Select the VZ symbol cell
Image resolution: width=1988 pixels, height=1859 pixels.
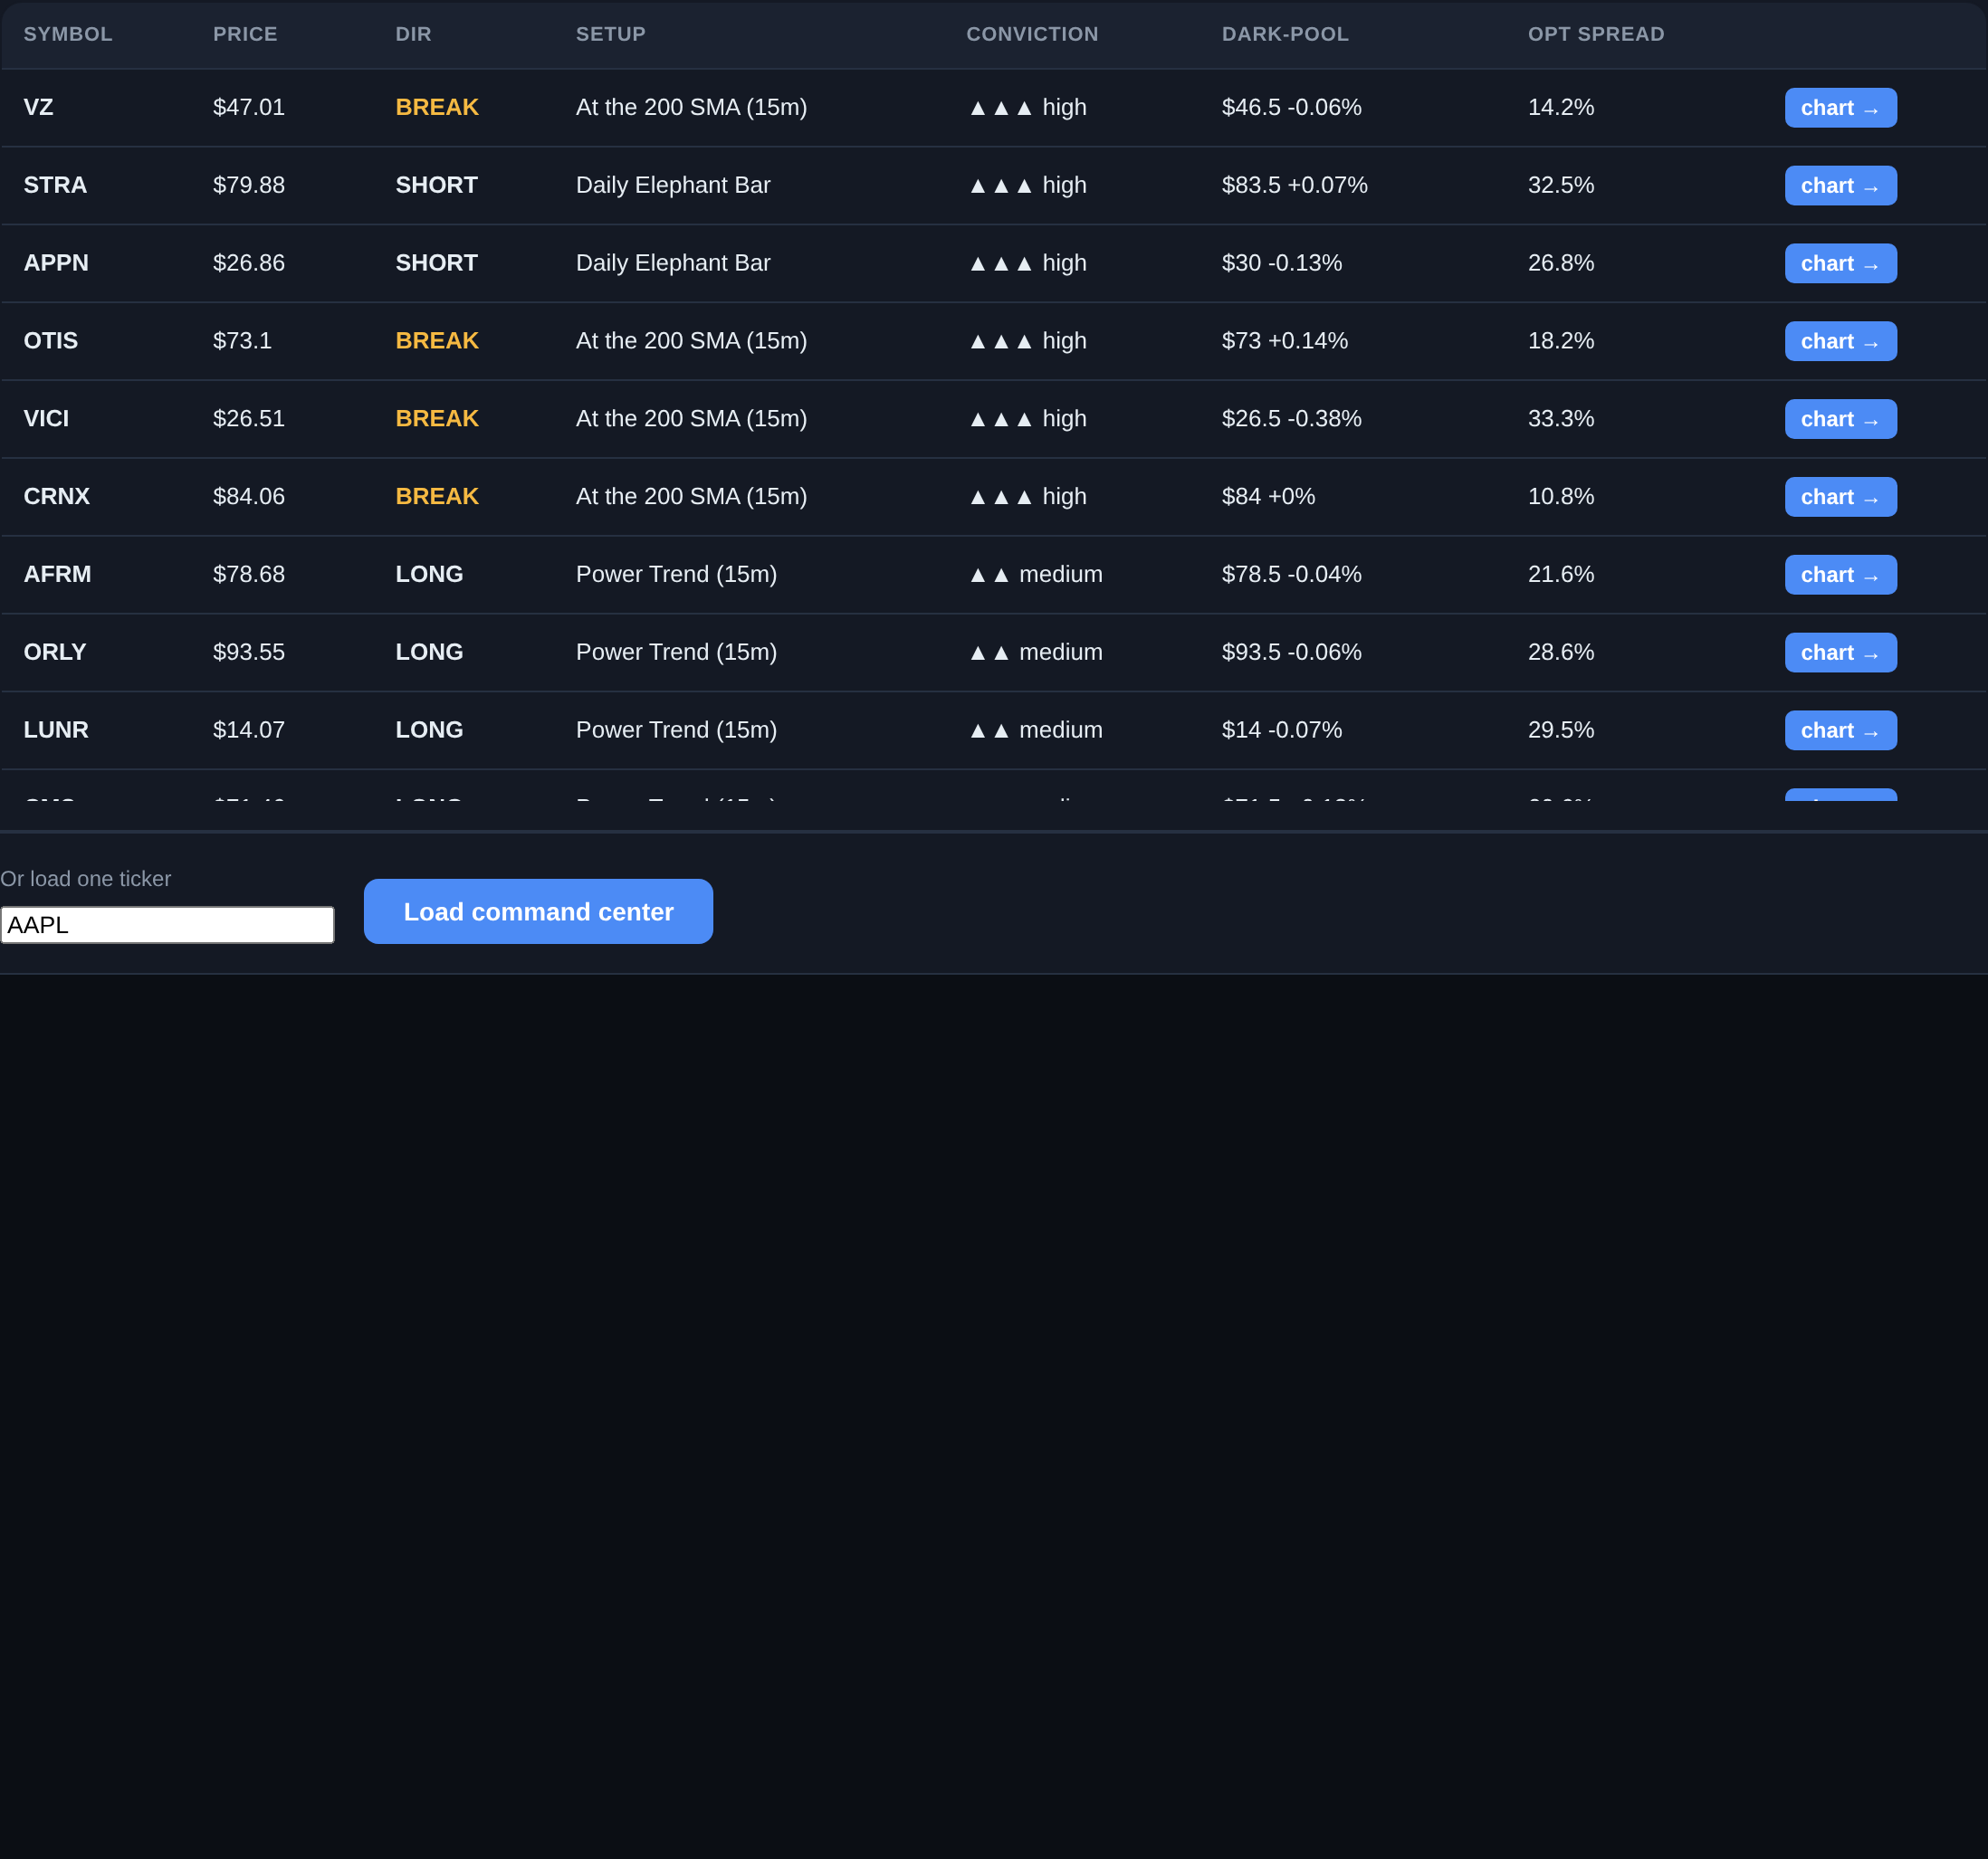tap(38, 107)
